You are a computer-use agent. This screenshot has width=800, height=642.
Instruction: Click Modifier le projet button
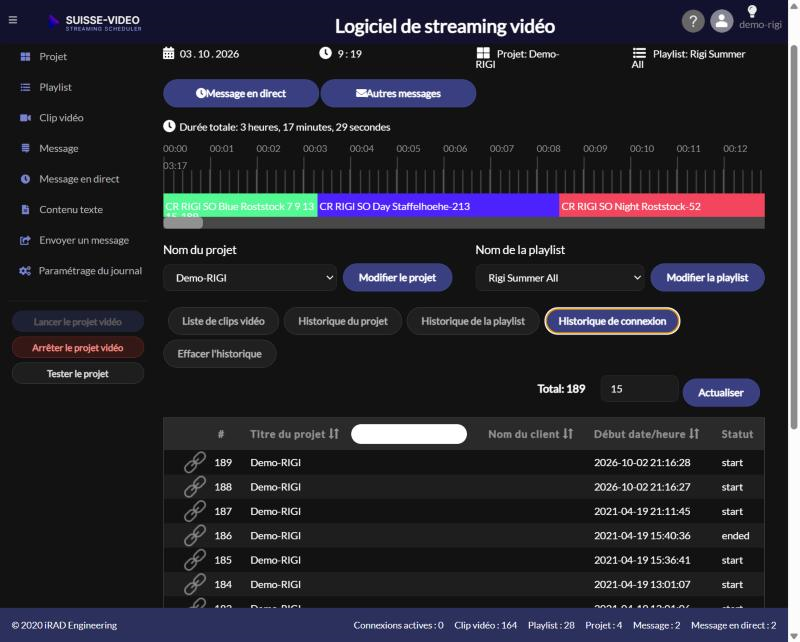coord(397,278)
